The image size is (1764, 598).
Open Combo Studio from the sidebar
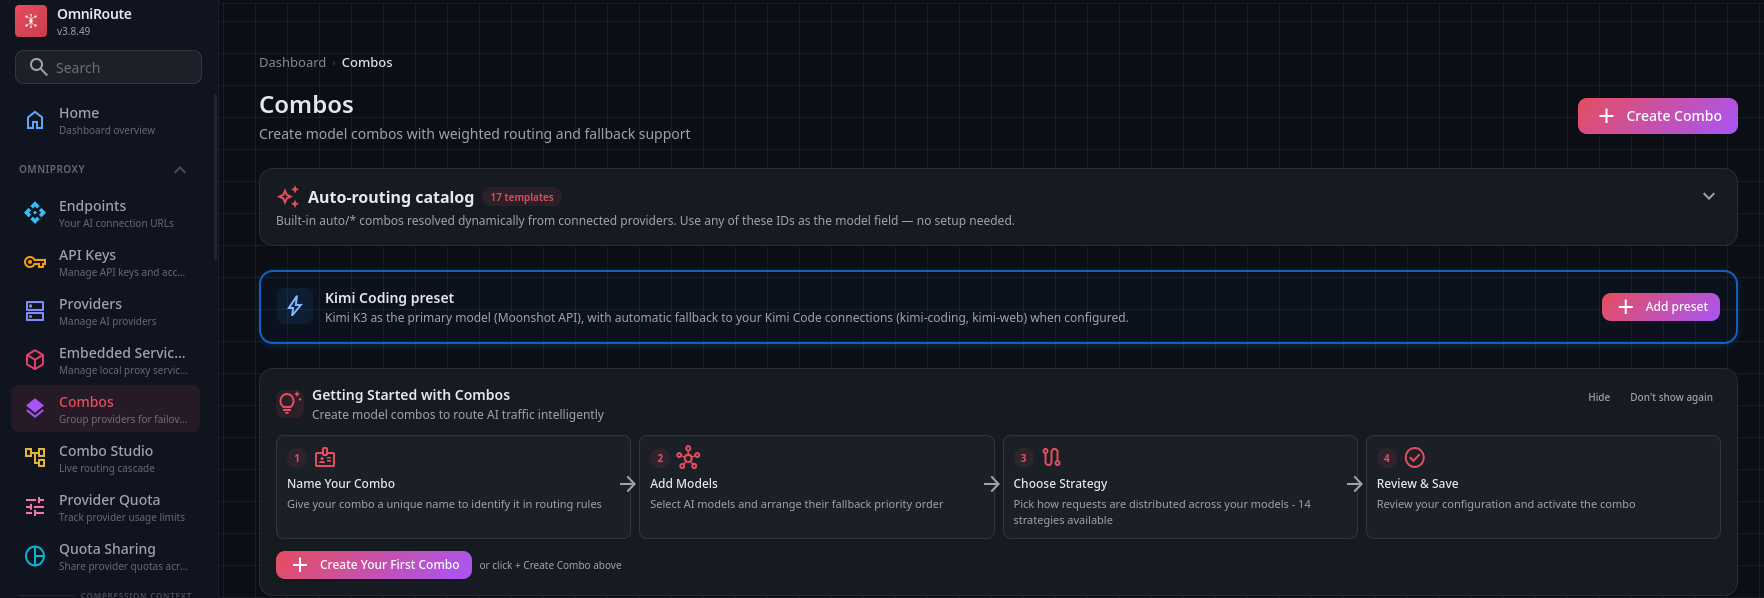tap(105, 458)
